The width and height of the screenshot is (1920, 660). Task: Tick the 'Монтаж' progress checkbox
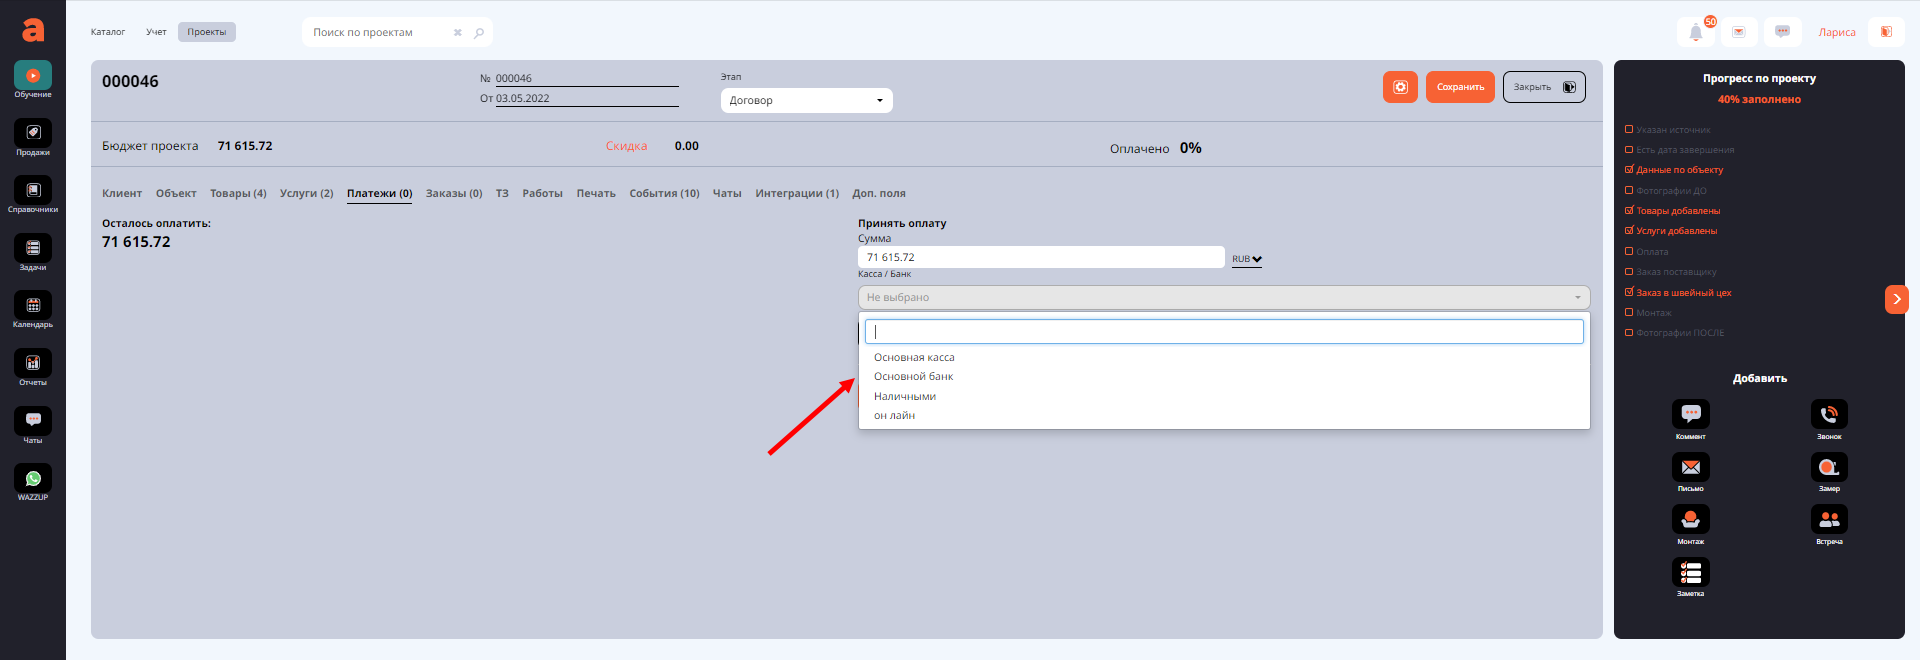coord(1629,313)
